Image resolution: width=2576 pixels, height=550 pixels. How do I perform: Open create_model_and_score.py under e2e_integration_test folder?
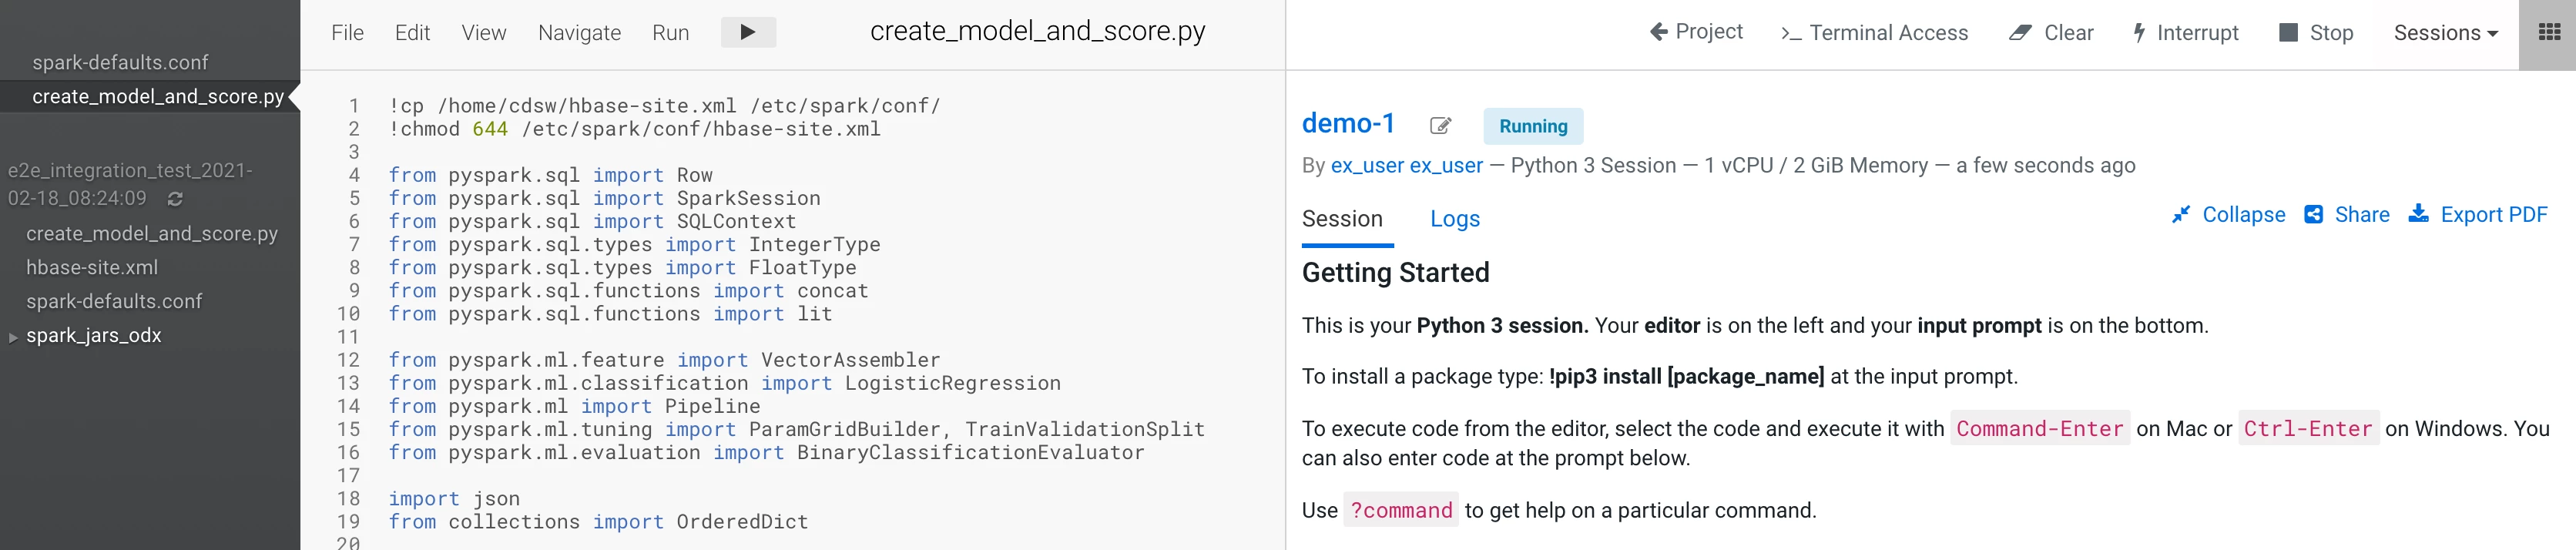[152, 234]
